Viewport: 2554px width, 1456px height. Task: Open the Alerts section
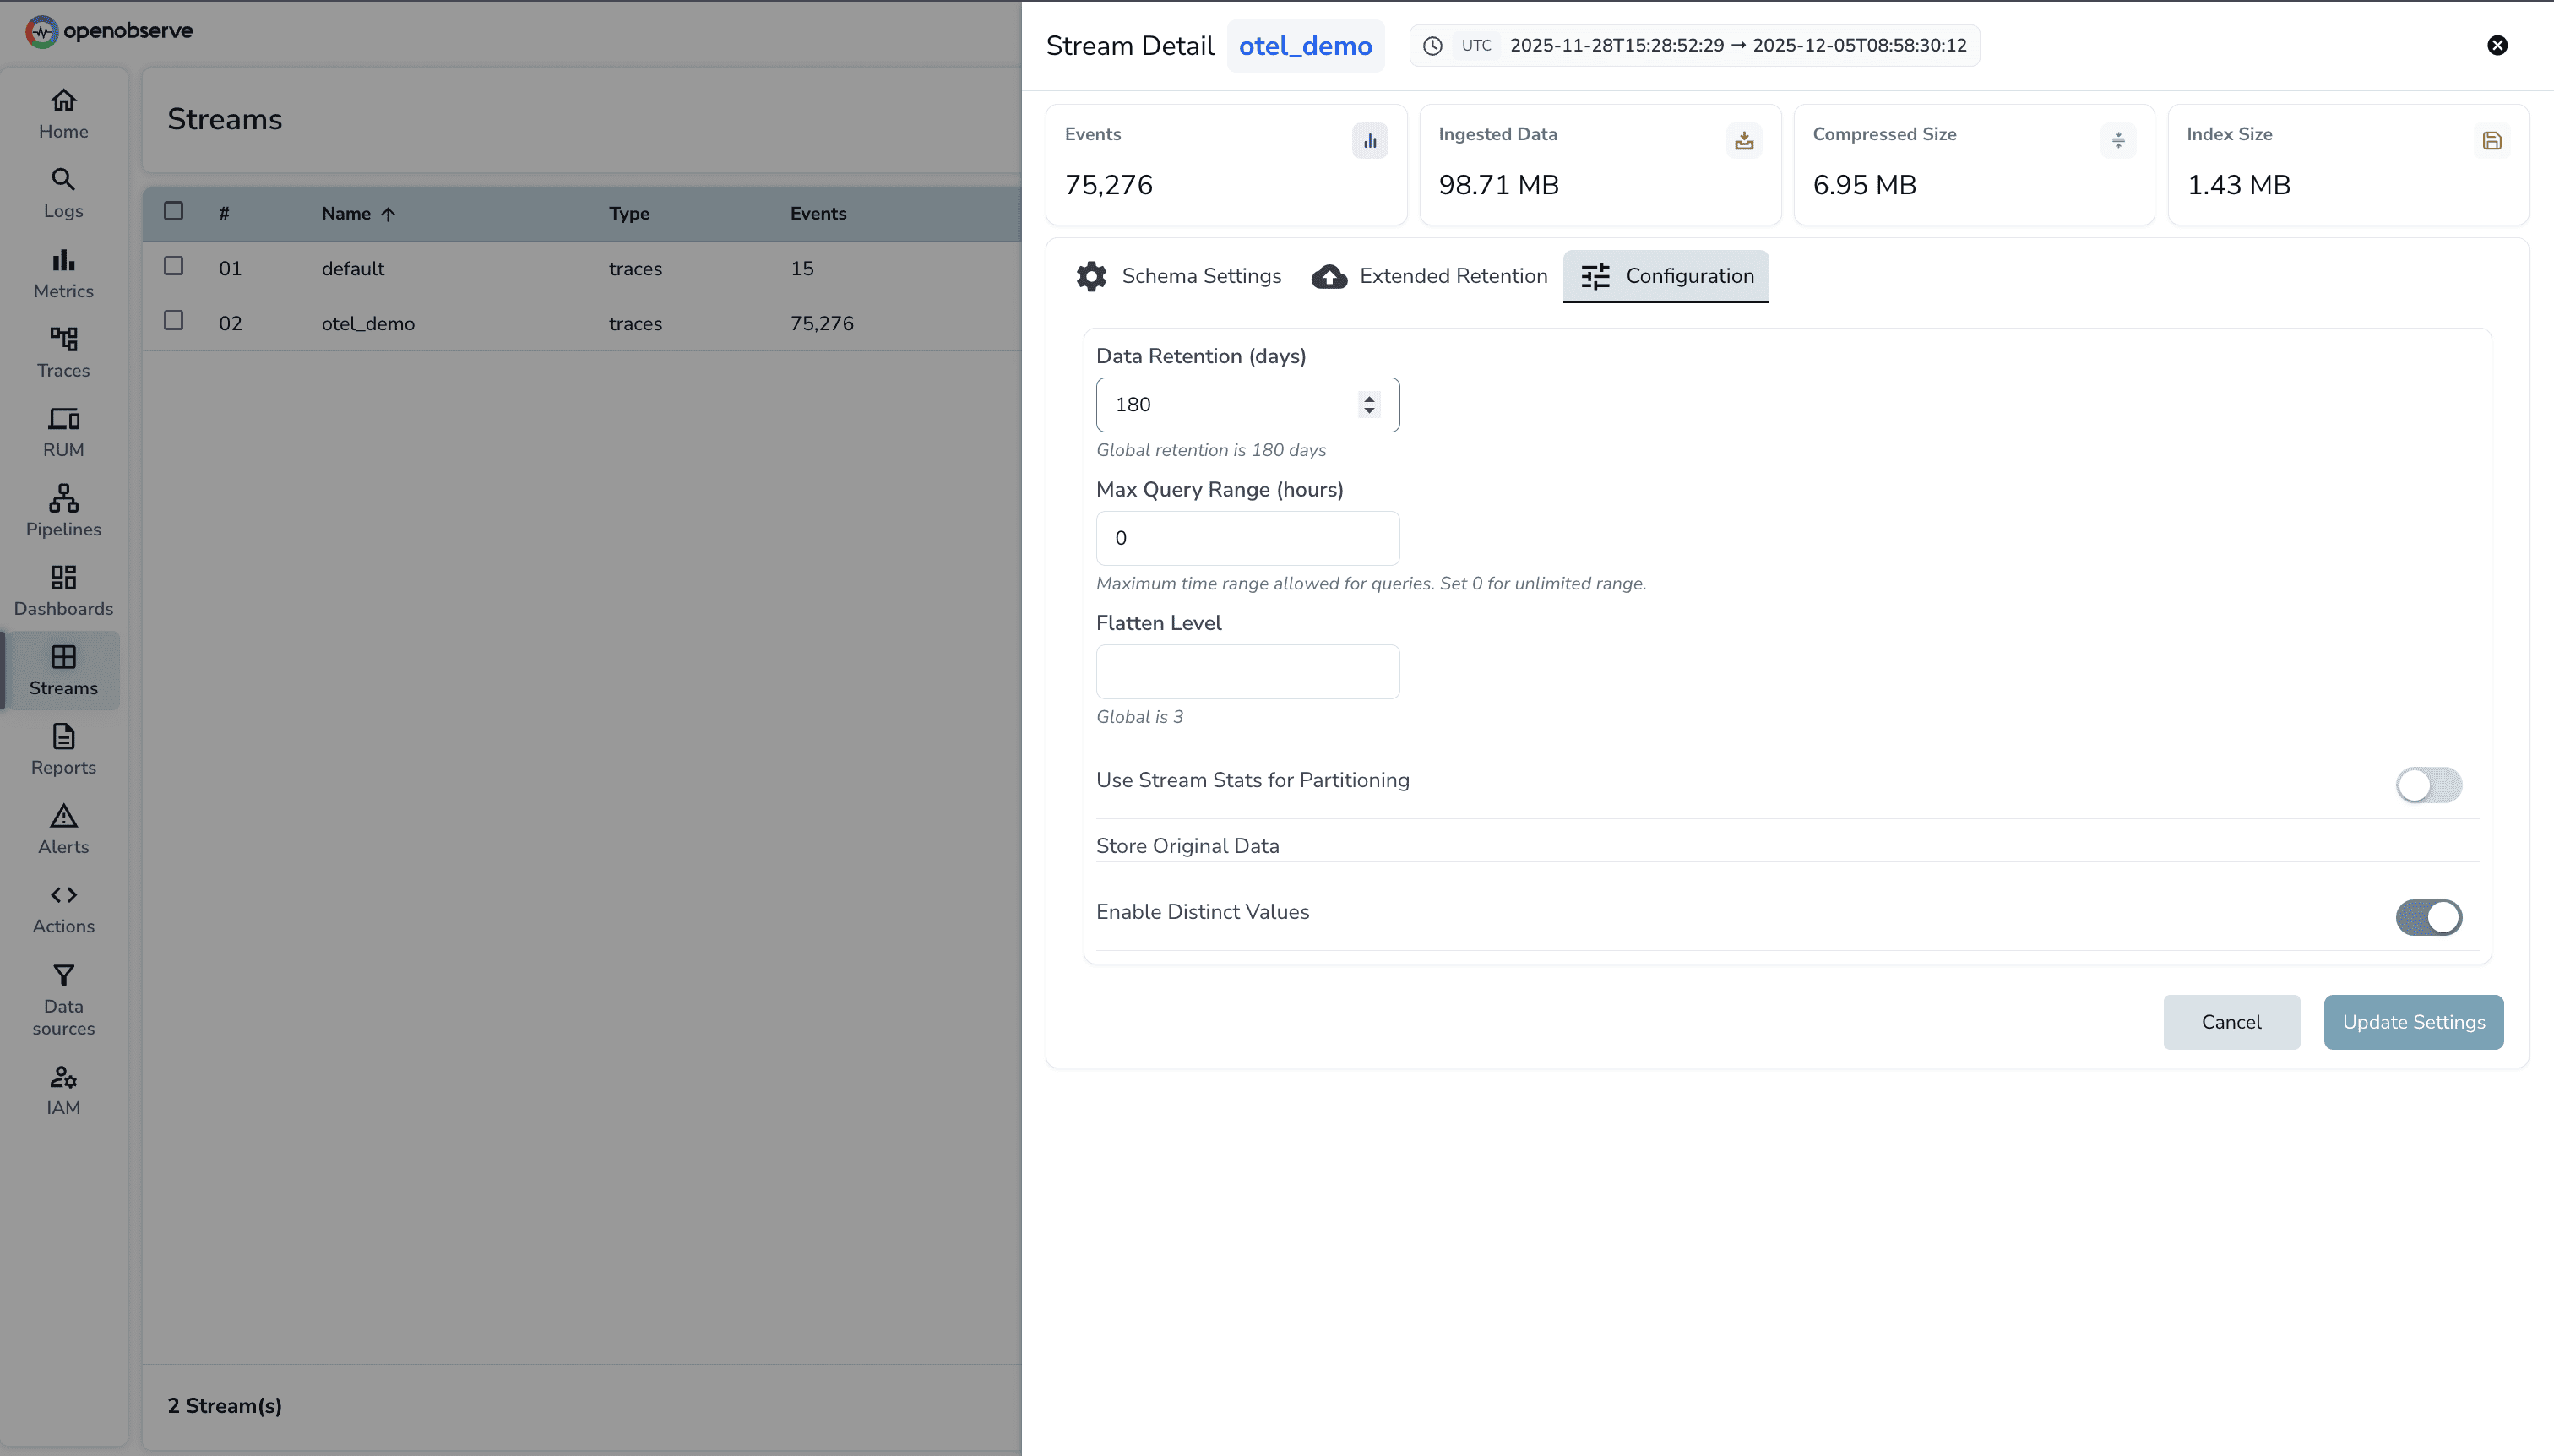point(63,829)
